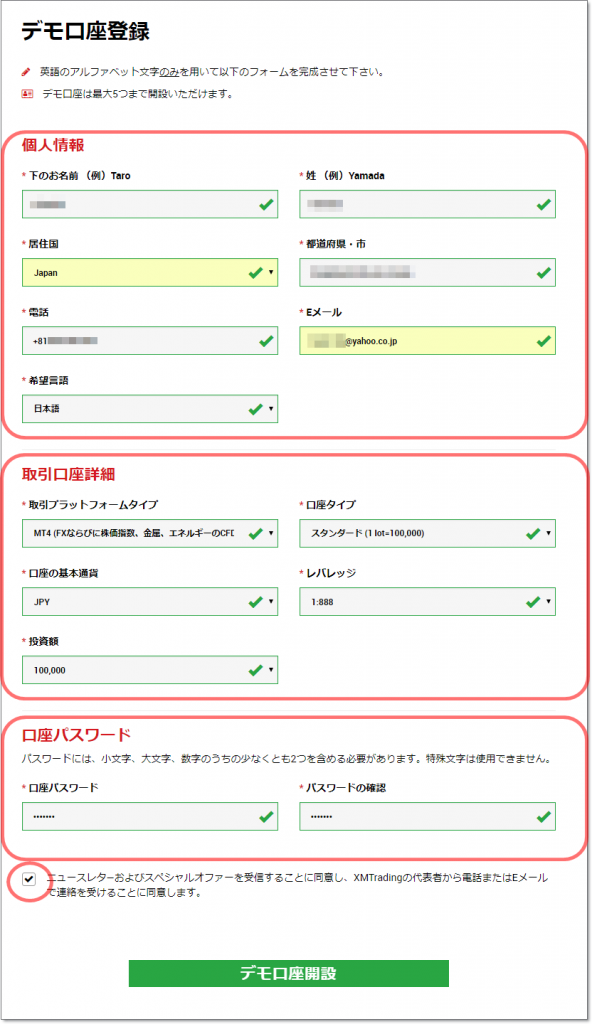Click green checkmark in 姓 field
The height and width of the screenshot is (1024, 592).
click(x=544, y=204)
